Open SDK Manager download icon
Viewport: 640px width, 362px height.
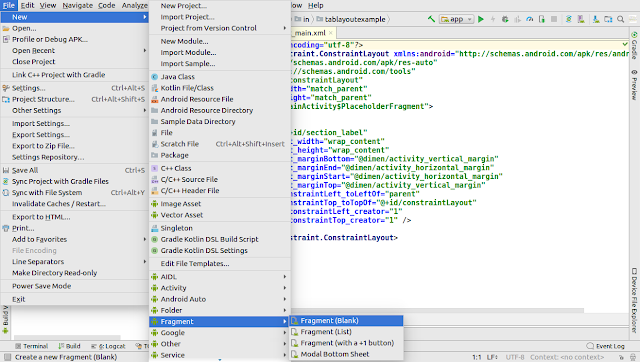pos(596,19)
